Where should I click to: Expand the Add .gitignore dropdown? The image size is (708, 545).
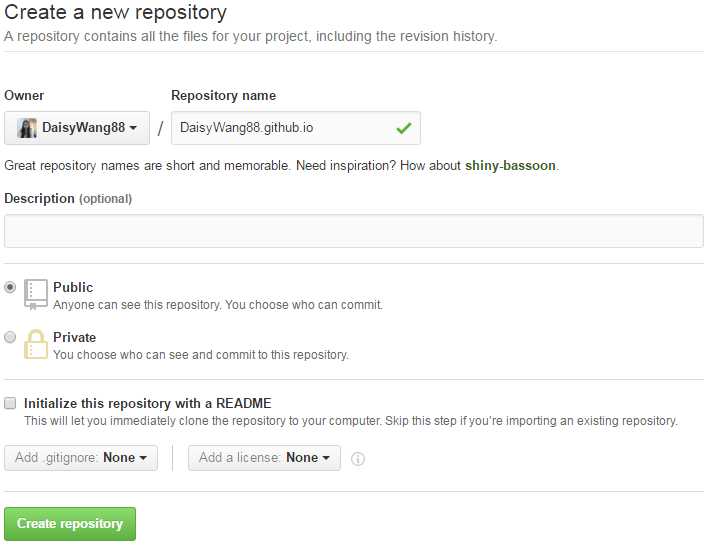click(x=81, y=458)
